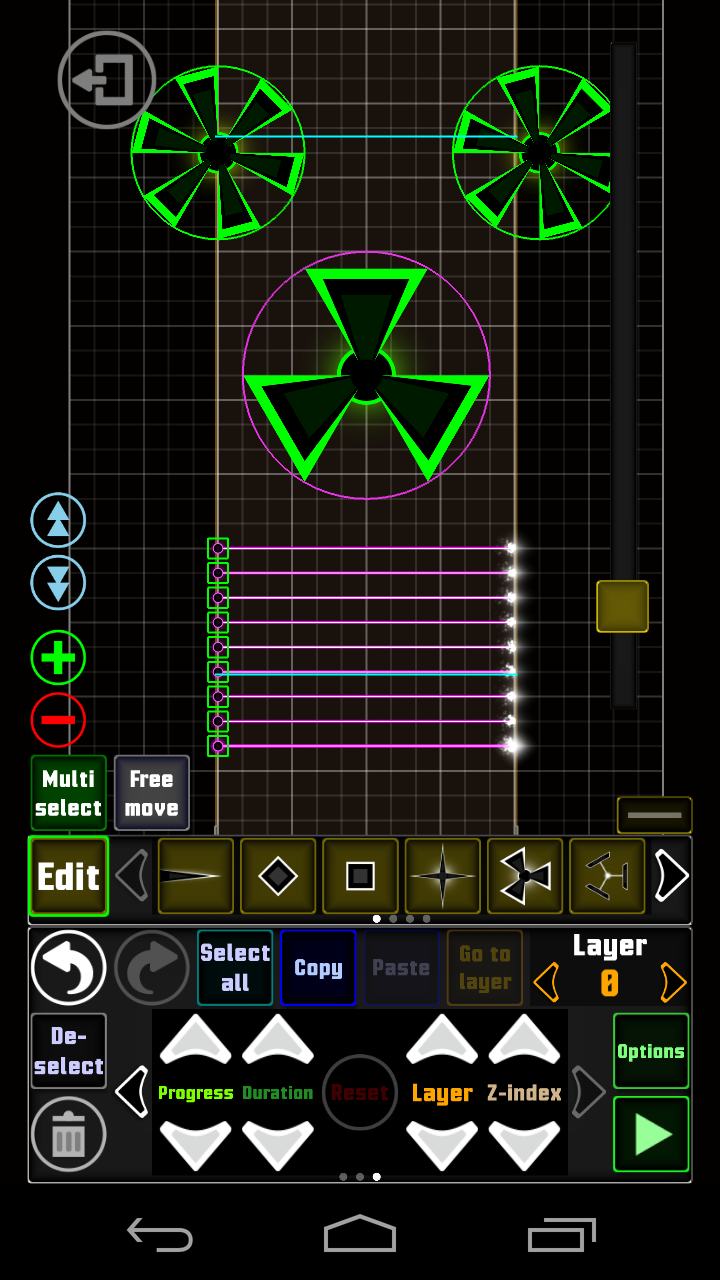This screenshot has width=720, height=1280.
Task: Pick the square shape object
Action: [360, 877]
